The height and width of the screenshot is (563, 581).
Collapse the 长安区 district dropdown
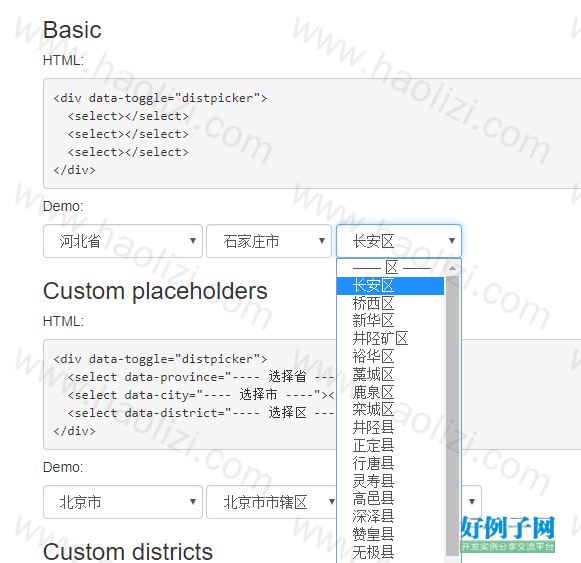[x=399, y=241]
